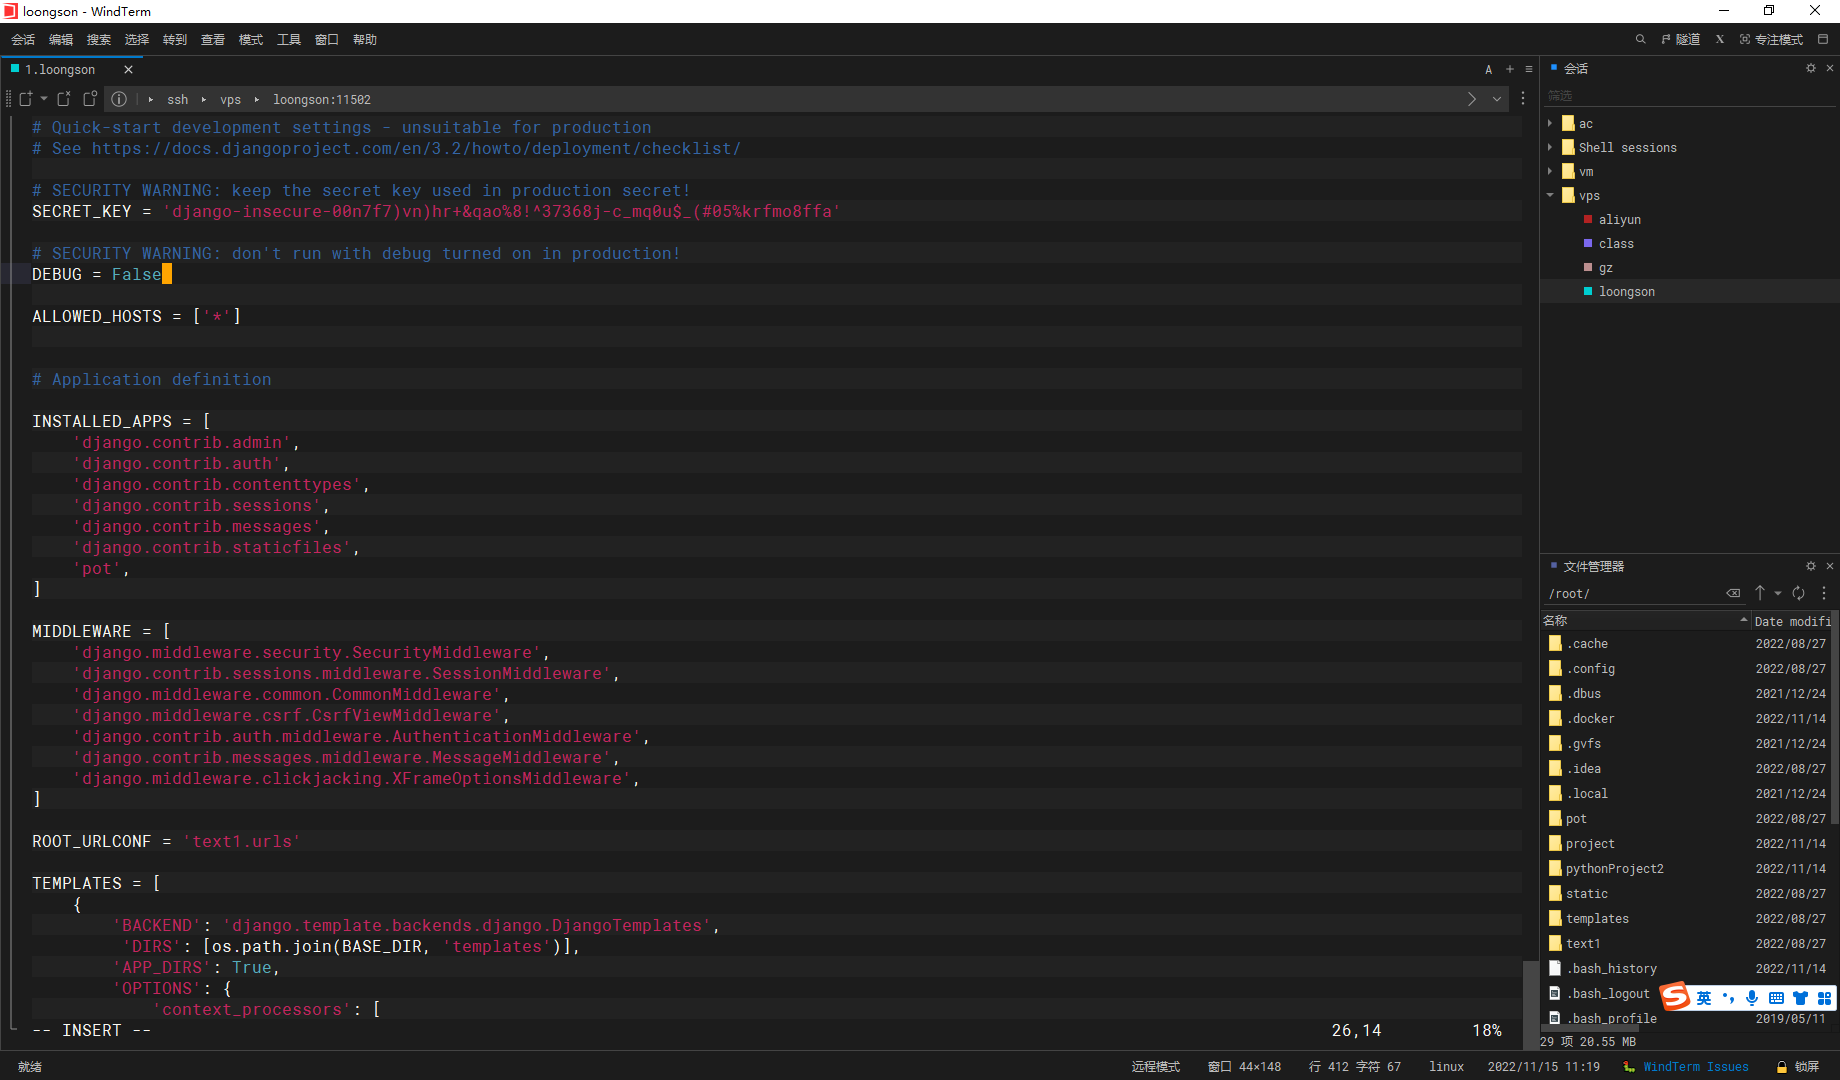This screenshot has height=1080, width=1840.
Task: Open the 选择 menu
Action: (x=137, y=40)
